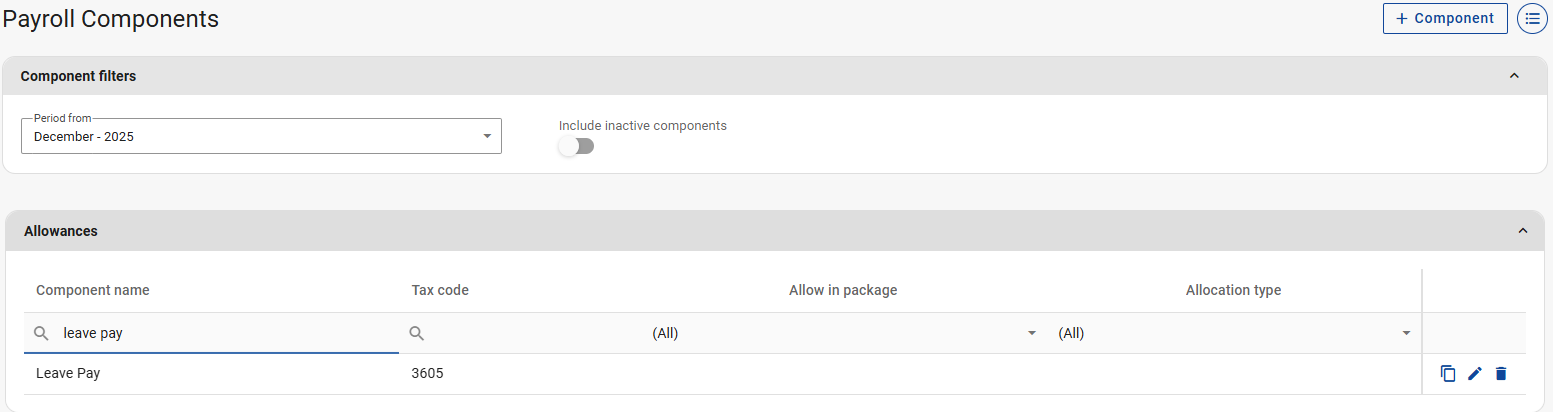Select the Leave Pay row
Image resolution: width=1553 pixels, height=412 pixels.
point(700,374)
